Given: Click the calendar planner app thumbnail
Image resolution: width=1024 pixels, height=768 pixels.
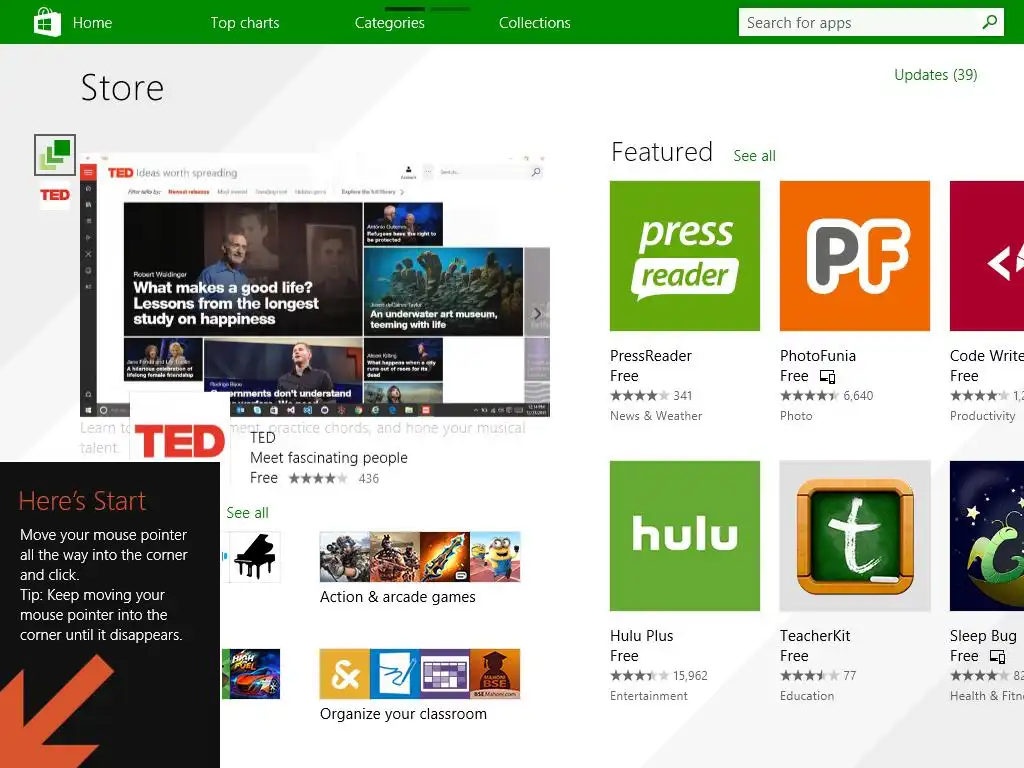Looking at the screenshot, I should 445,674.
